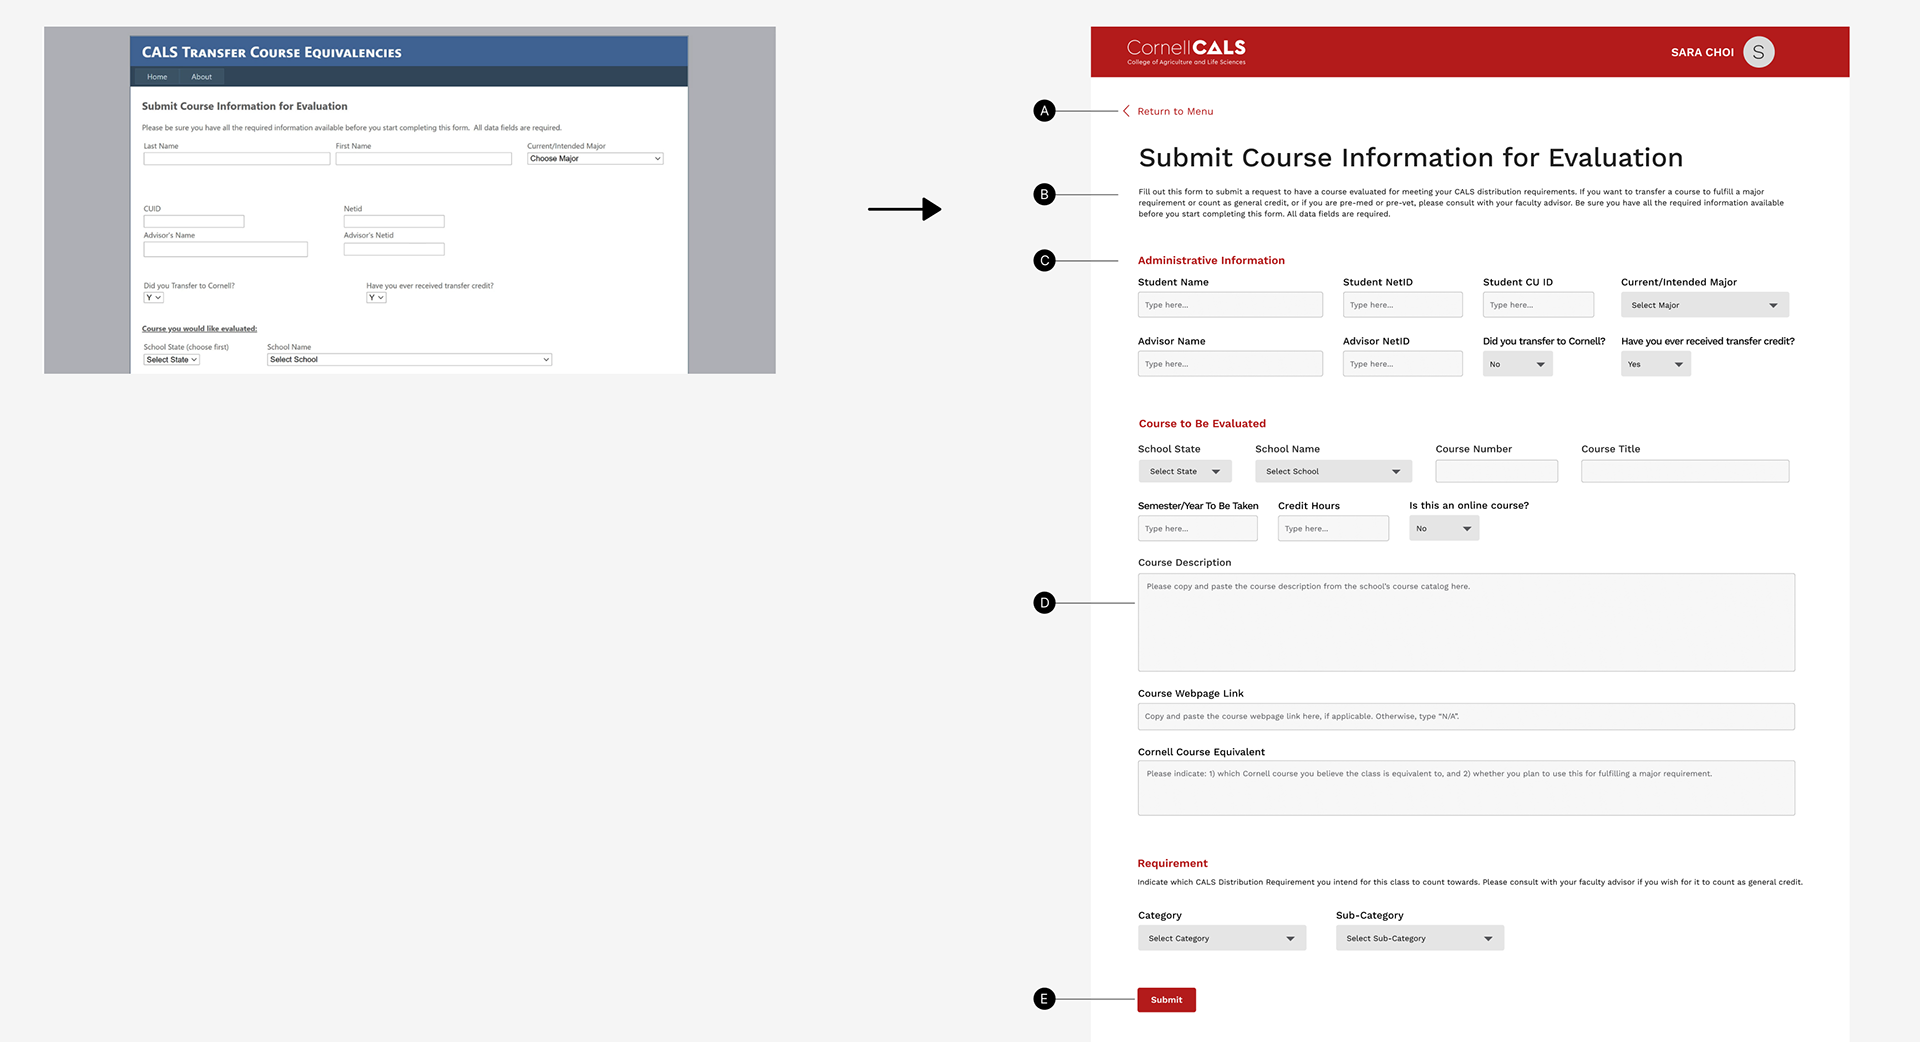Click the Advisor NetID input field

[1402, 364]
